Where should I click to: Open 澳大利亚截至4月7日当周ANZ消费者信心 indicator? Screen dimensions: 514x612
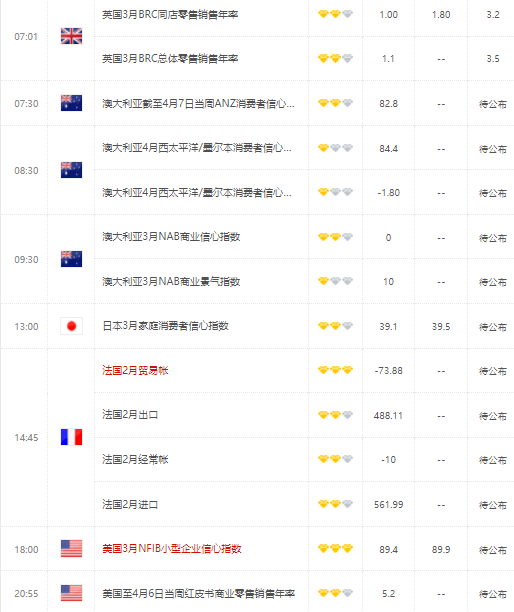(x=198, y=104)
